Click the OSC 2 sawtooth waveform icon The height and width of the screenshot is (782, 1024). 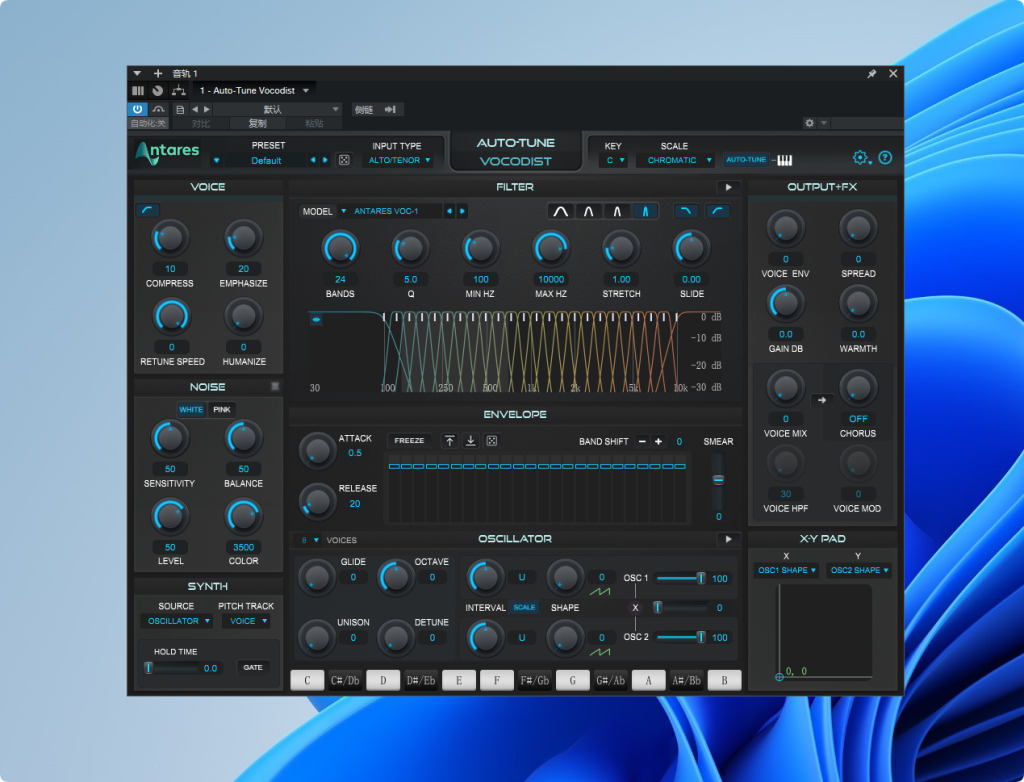pyautogui.click(x=600, y=652)
